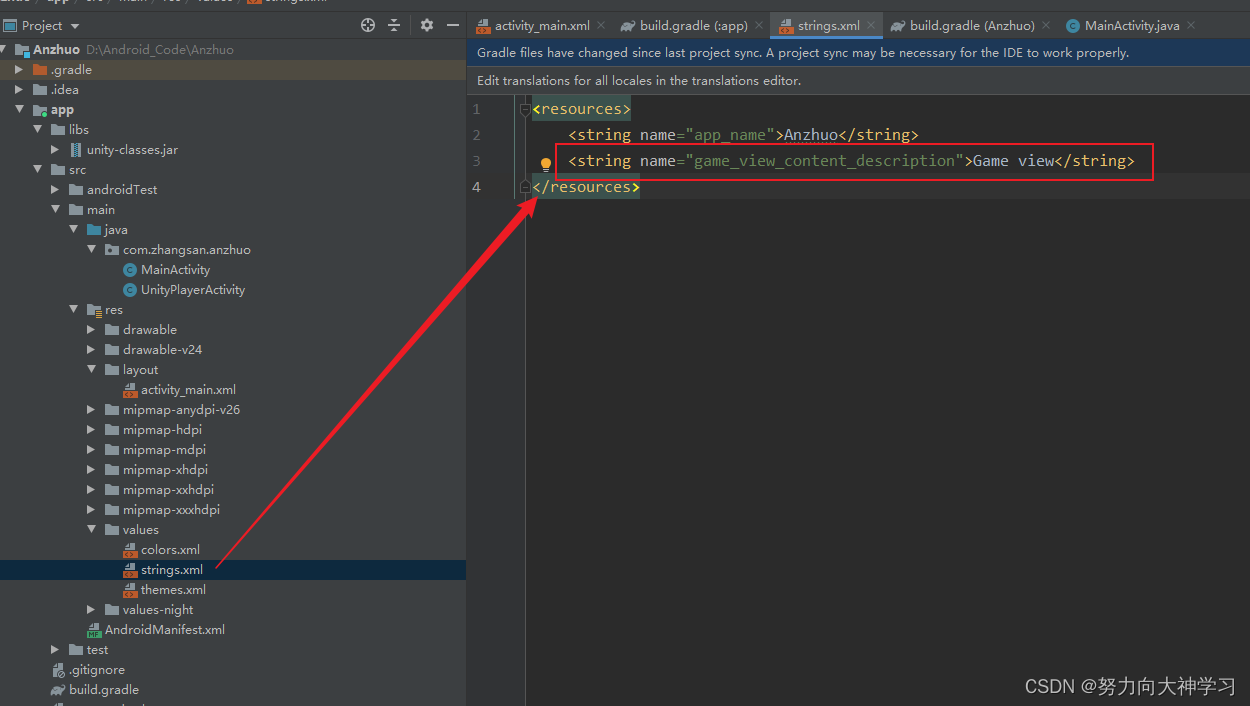Hide the Project tool window with the minus icon
The width and height of the screenshot is (1250, 706).
(x=452, y=25)
